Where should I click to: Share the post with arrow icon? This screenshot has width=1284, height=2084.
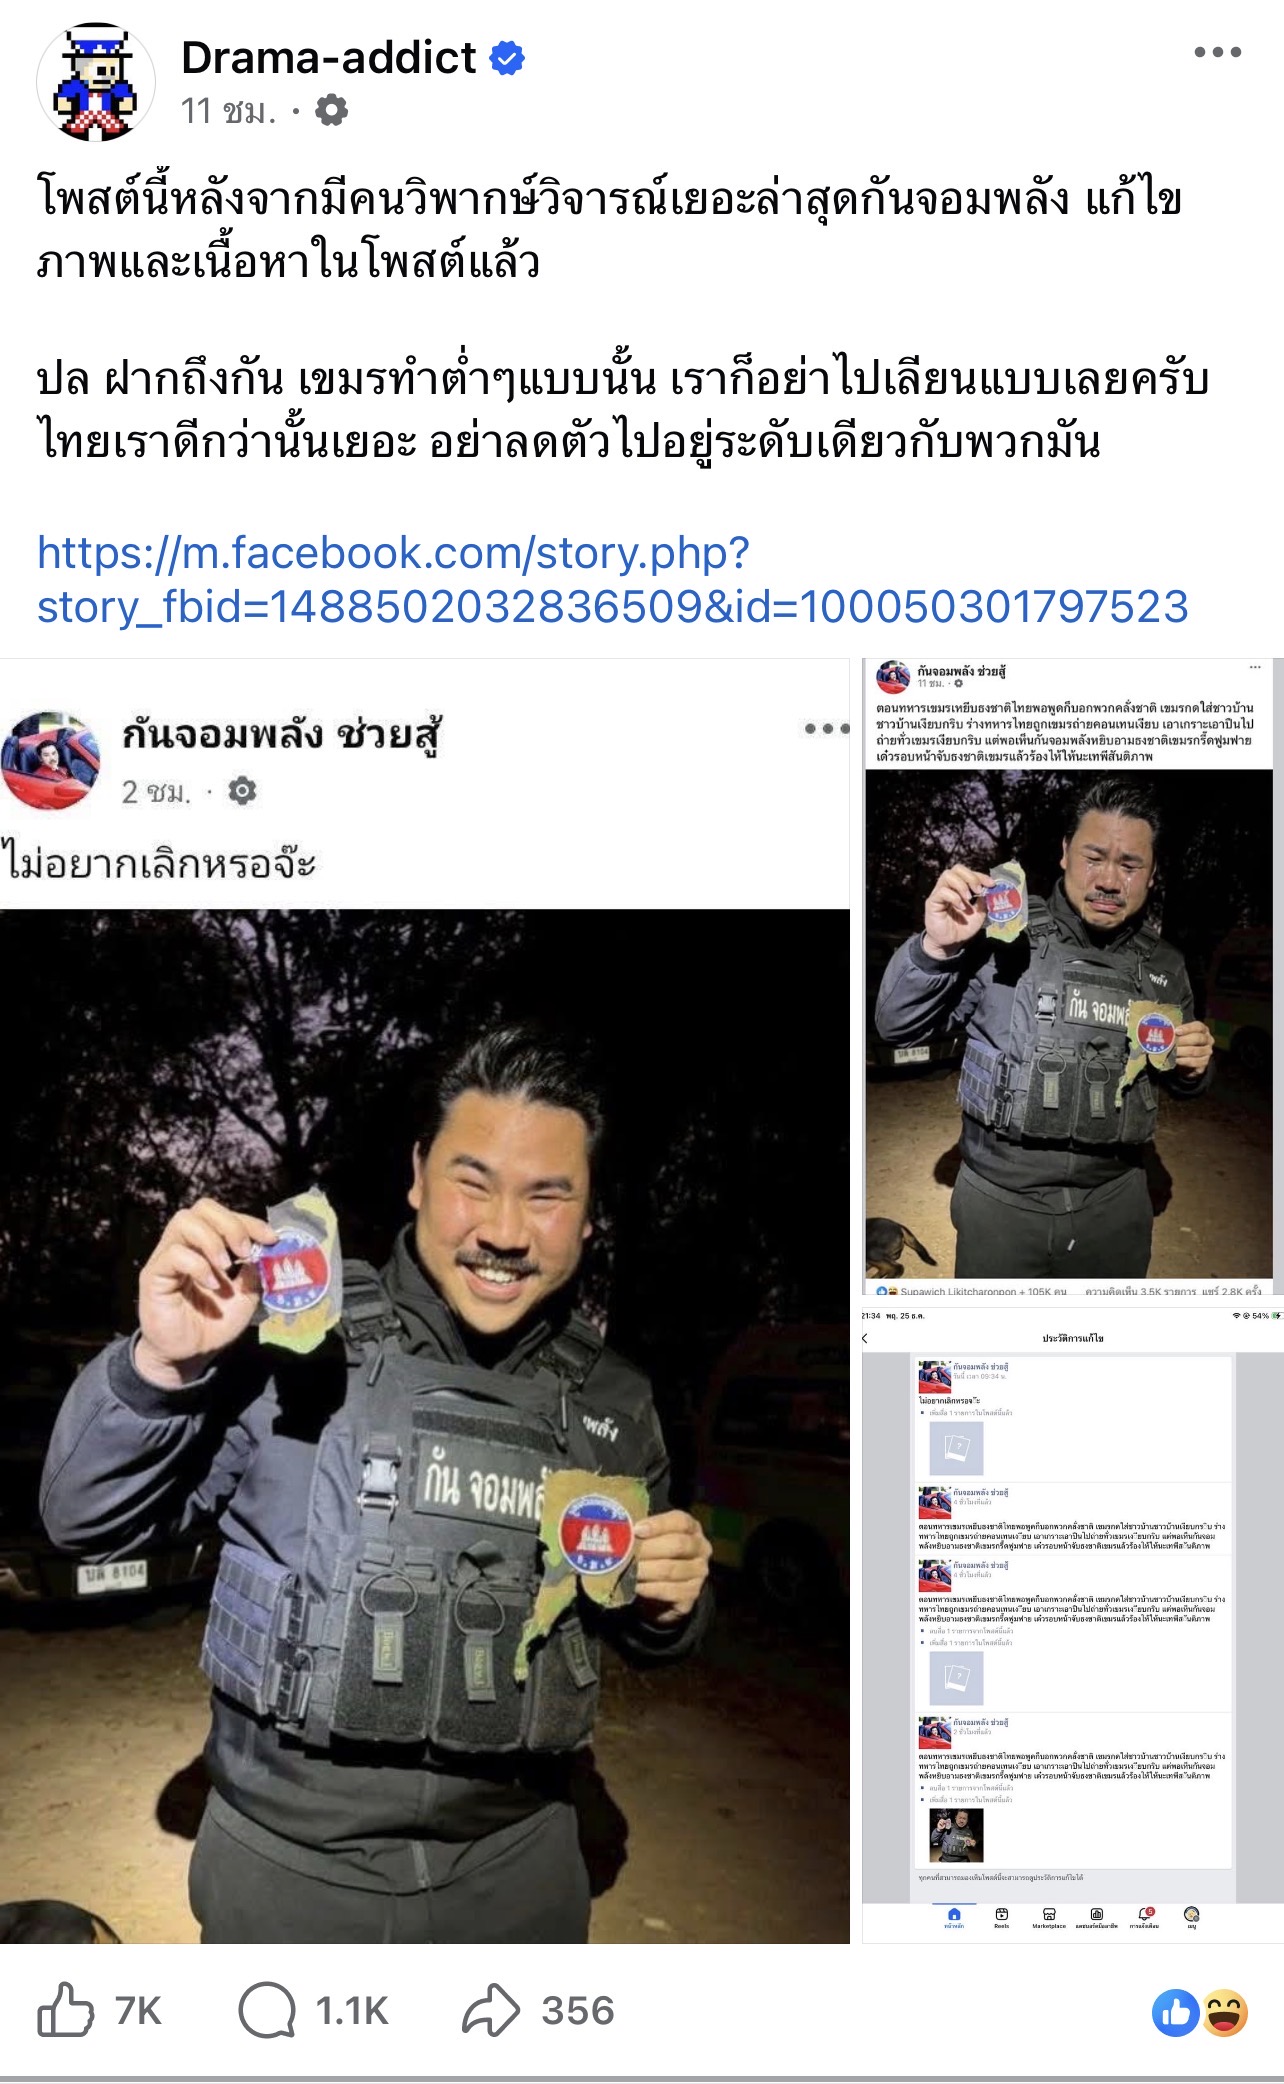pos(491,2009)
